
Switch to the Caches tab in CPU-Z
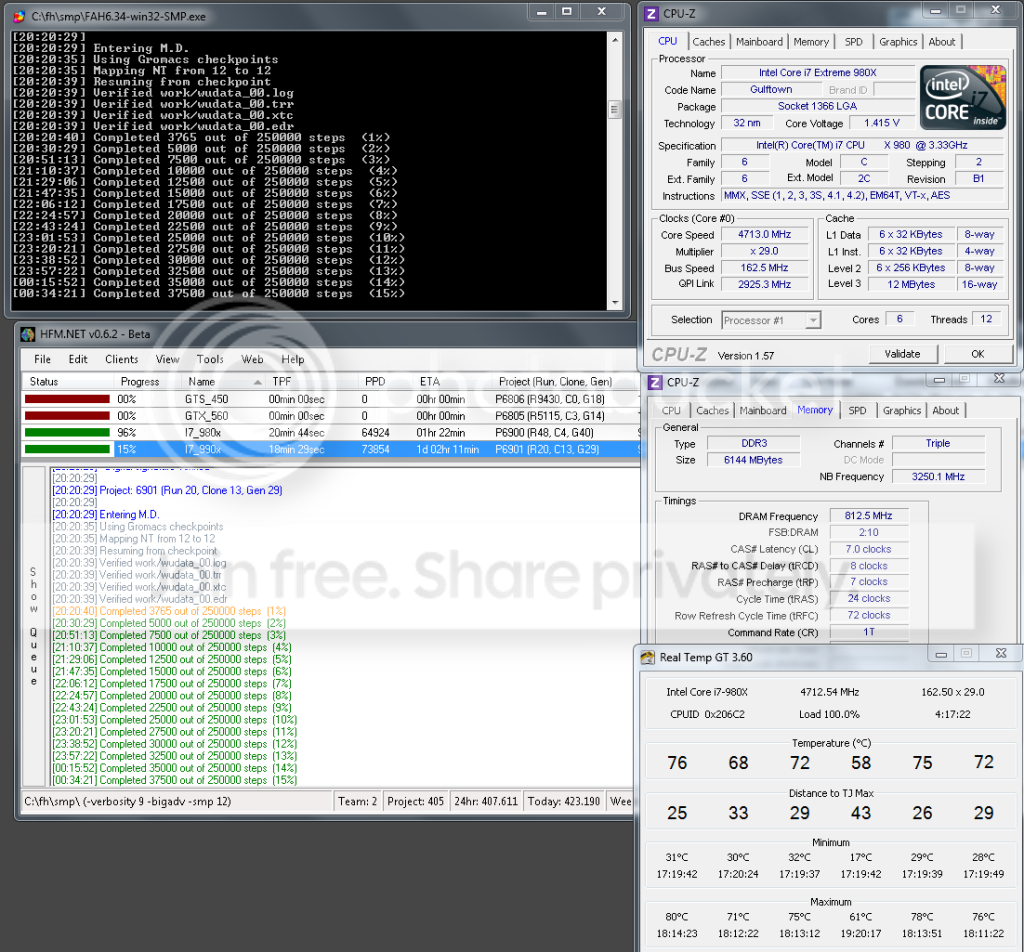709,41
